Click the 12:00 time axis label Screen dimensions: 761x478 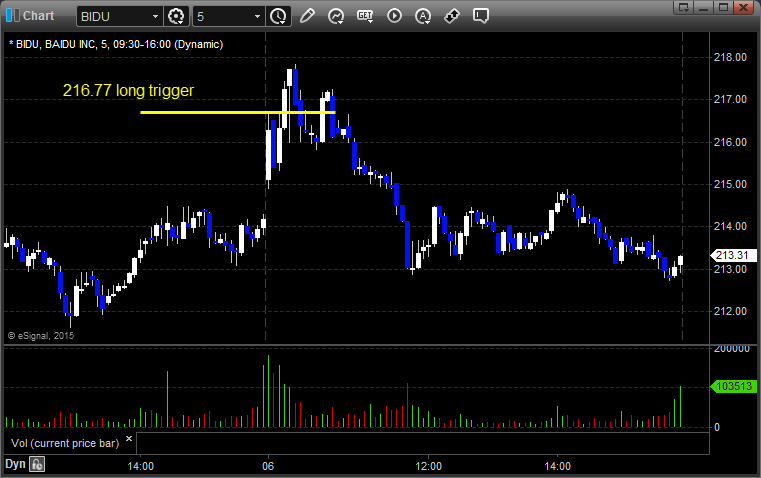pyautogui.click(x=429, y=466)
